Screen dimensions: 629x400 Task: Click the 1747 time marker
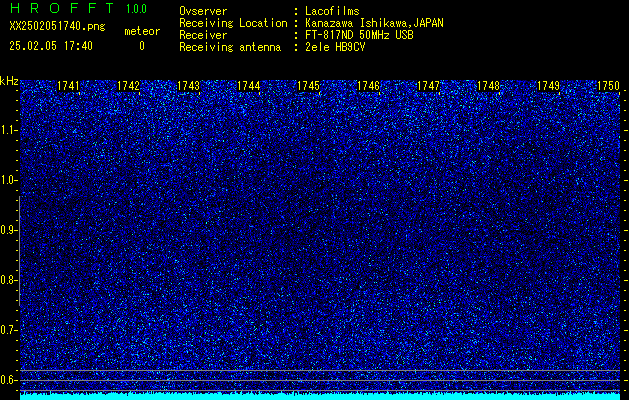pos(428,86)
